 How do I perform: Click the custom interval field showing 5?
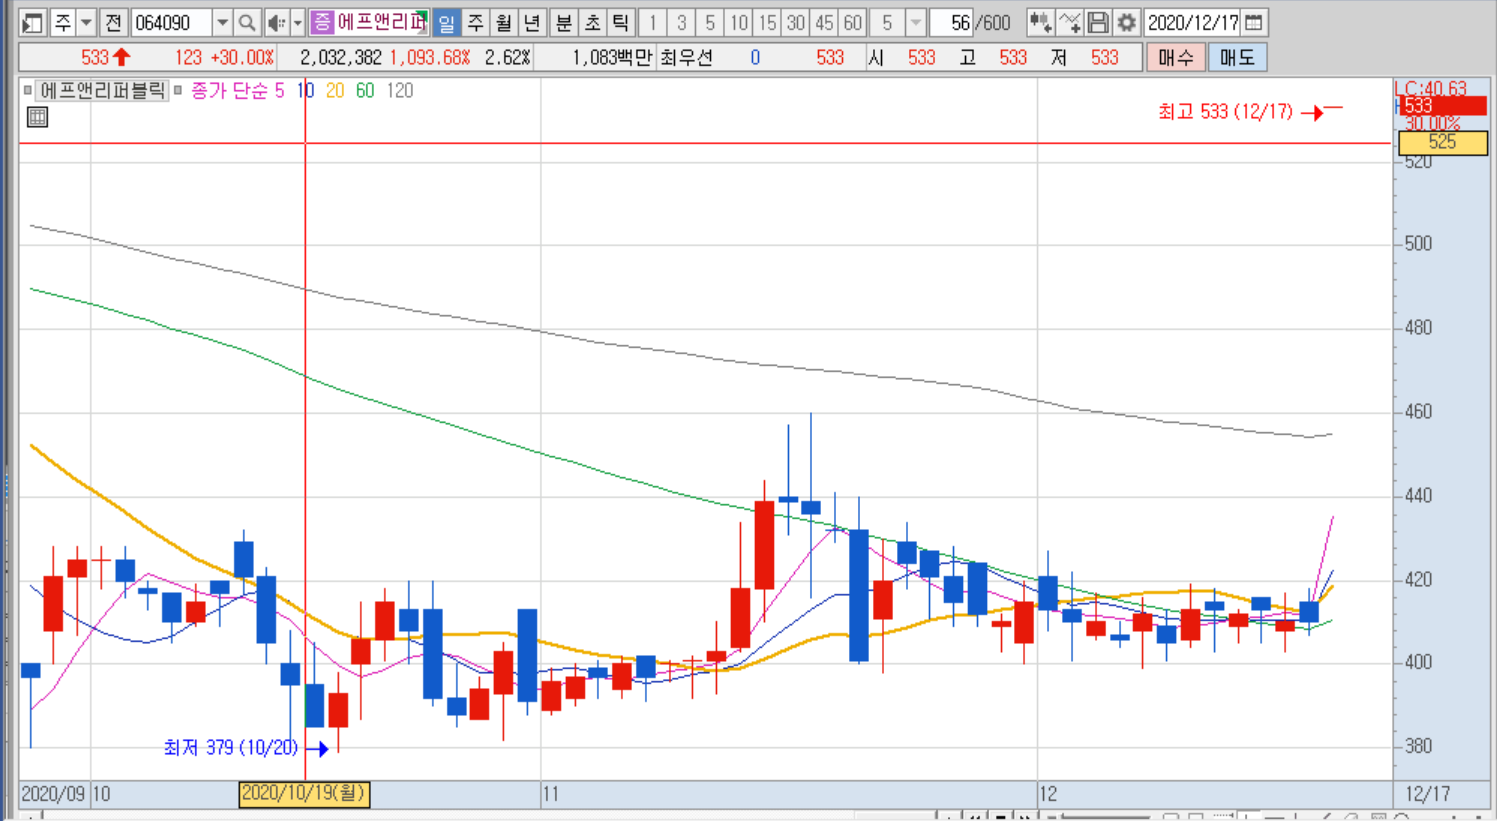click(x=887, y=22)
